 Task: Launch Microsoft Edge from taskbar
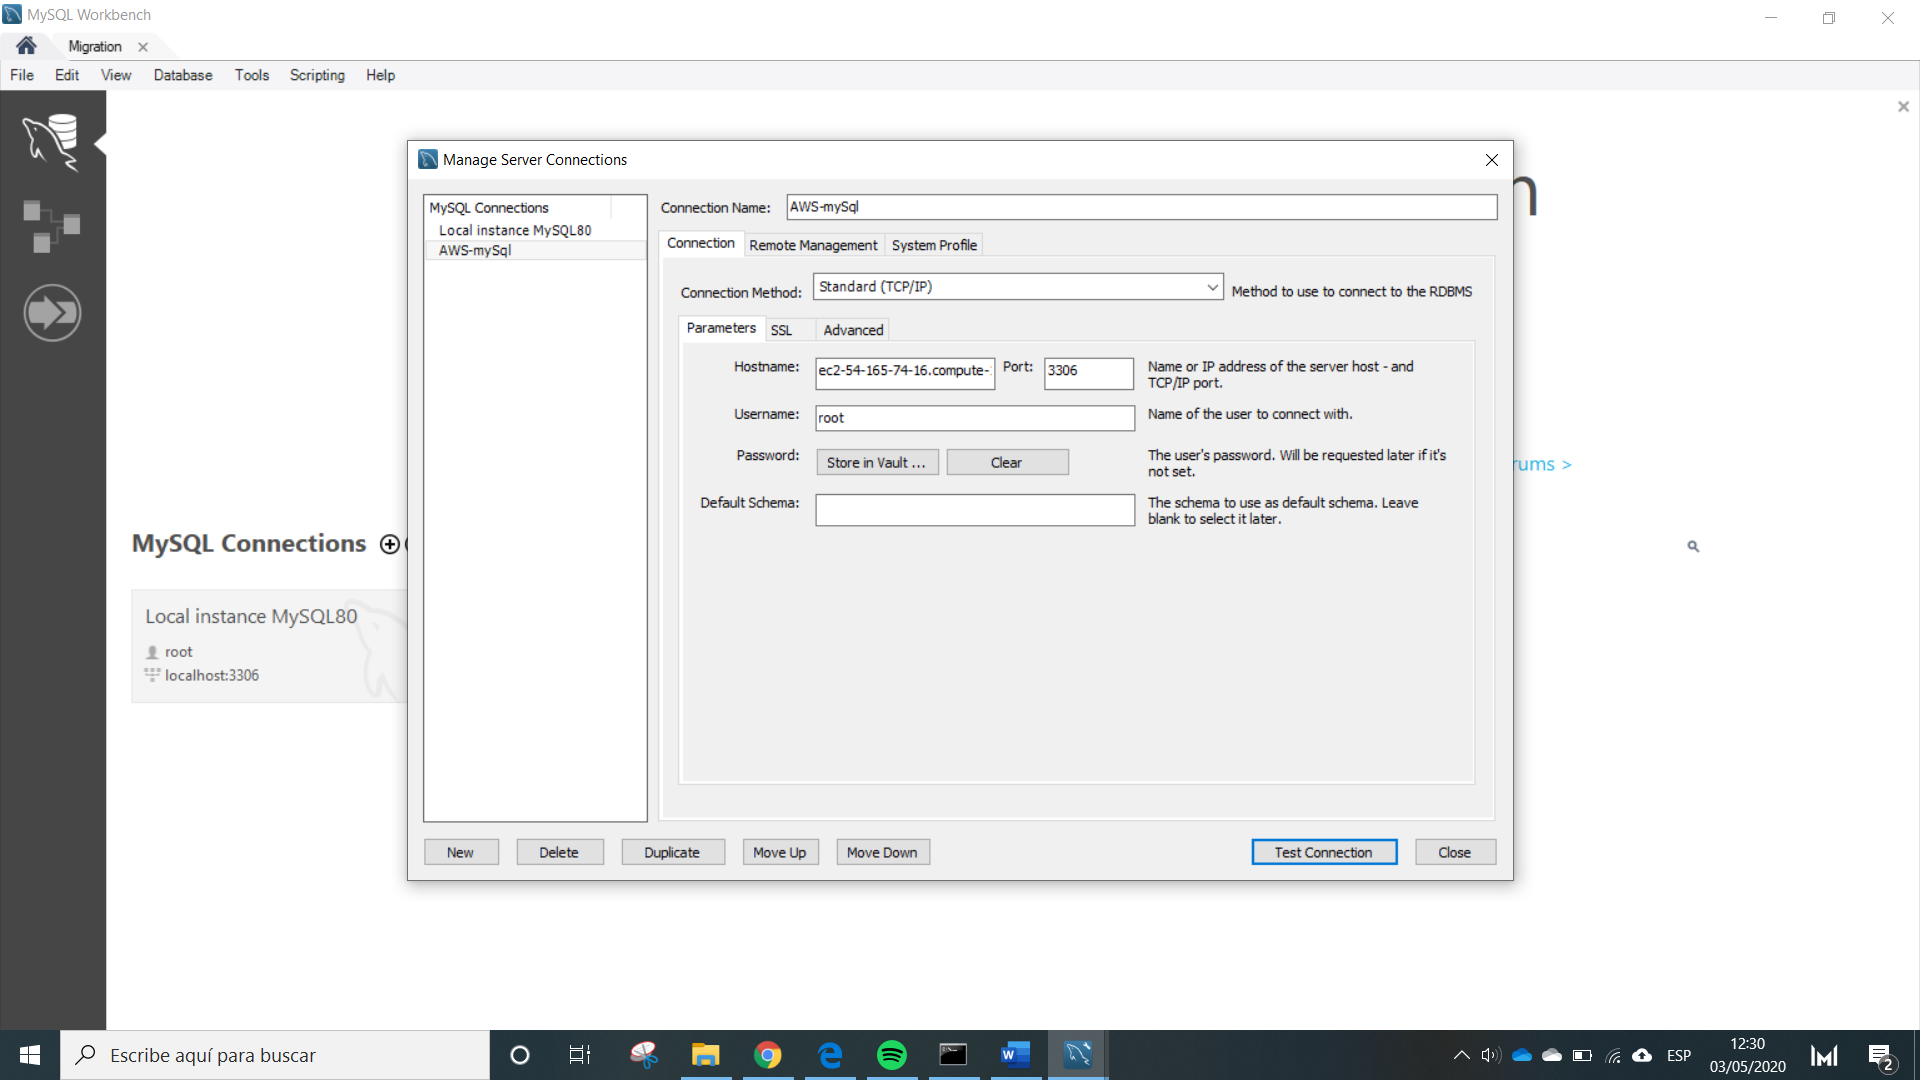830,1055
